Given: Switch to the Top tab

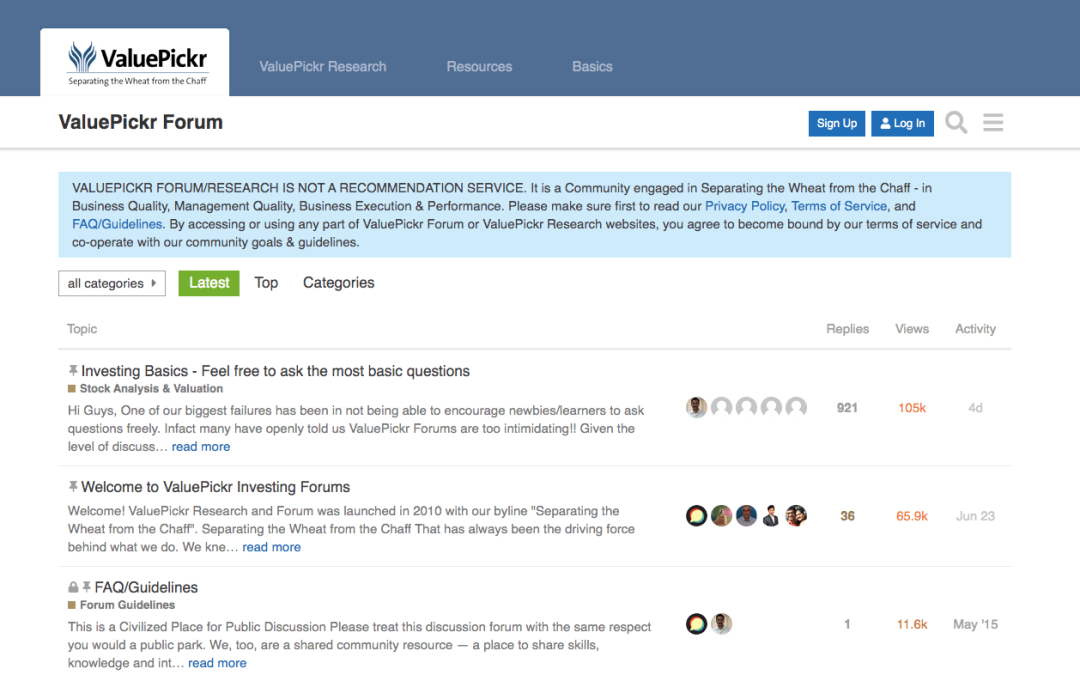Looking at the screenshot, I should [x=266, y=283].
